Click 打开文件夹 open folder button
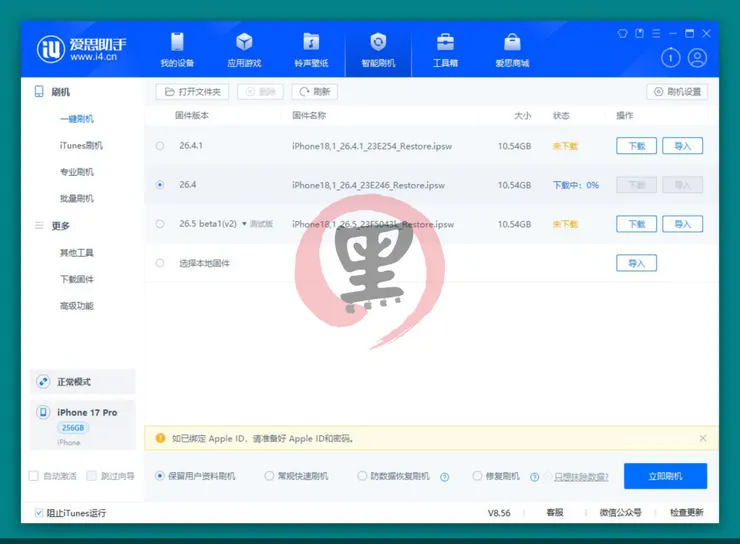This screenshot has height=544, width=740. pyautogui.click(x=192, y=92)
